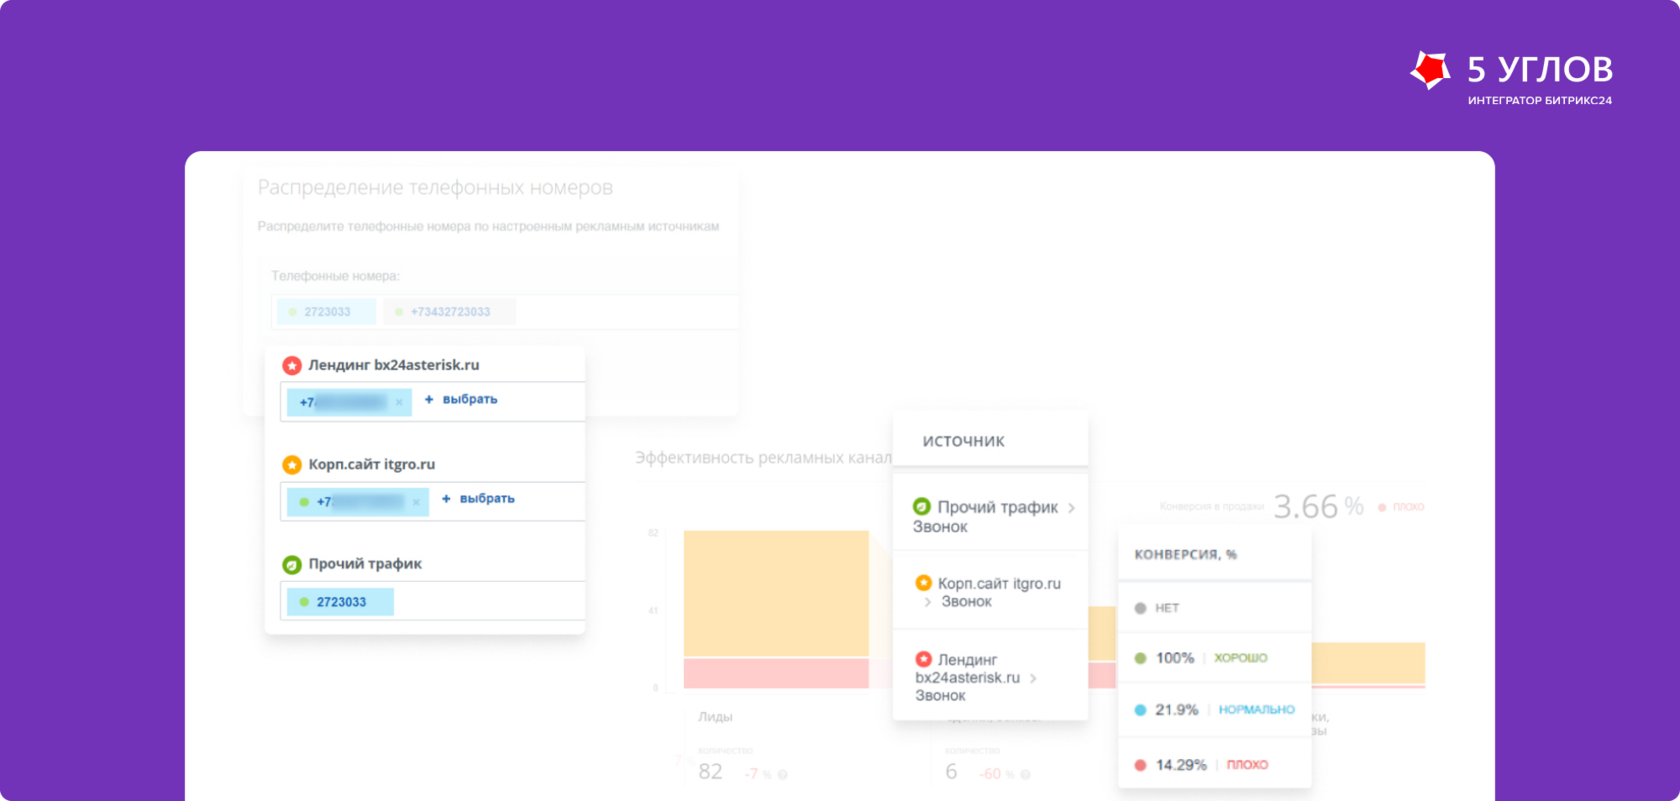This screenshot has width=1680, height=801.
Task: Click the Корп.сайт itgro.ru heading text
Action: 372,465
